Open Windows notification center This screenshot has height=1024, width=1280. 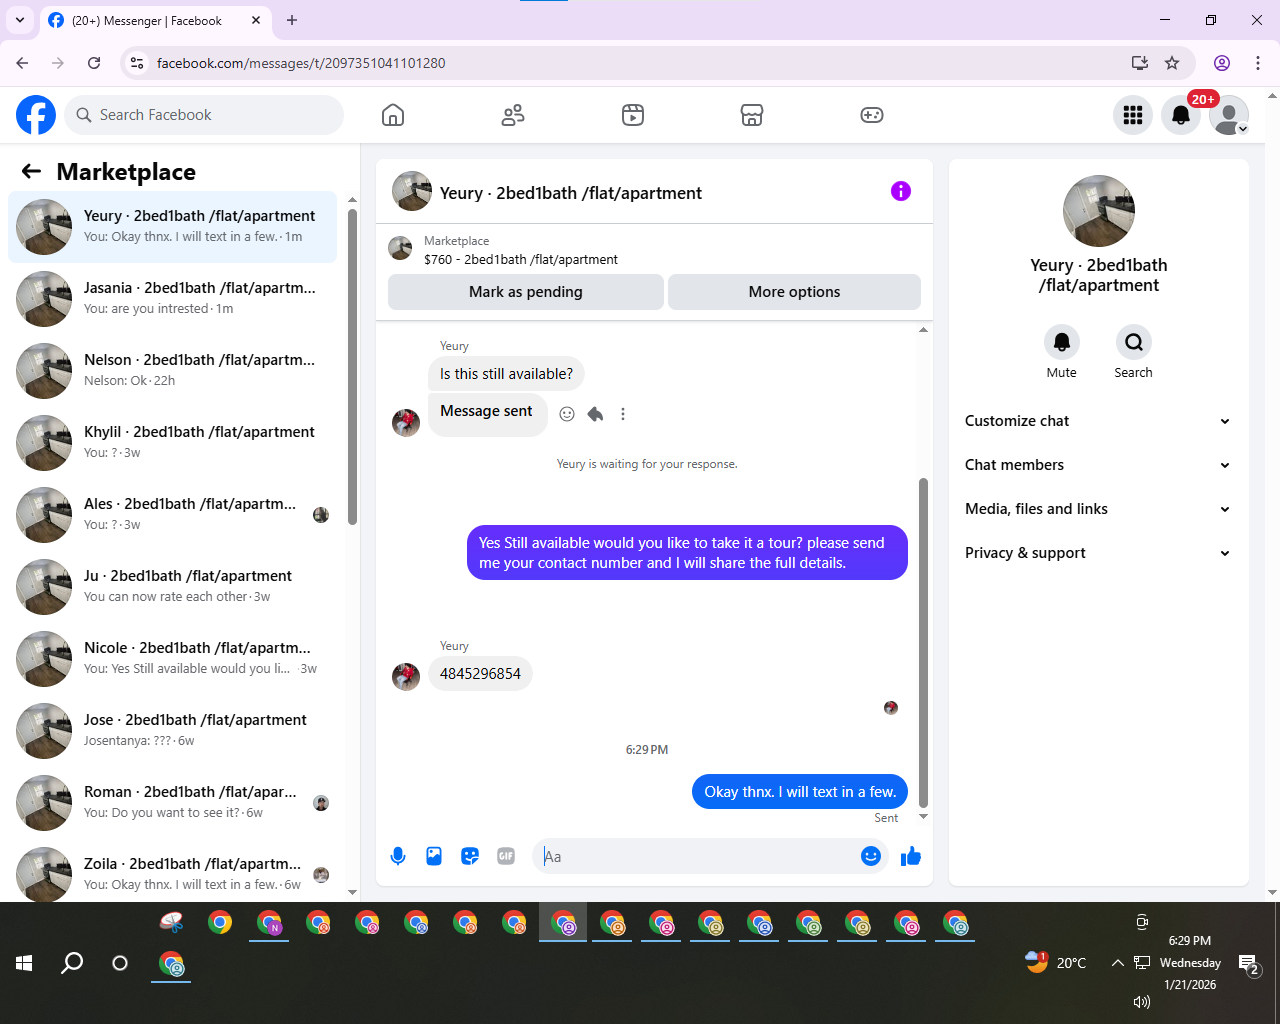tap(1250, 964)
